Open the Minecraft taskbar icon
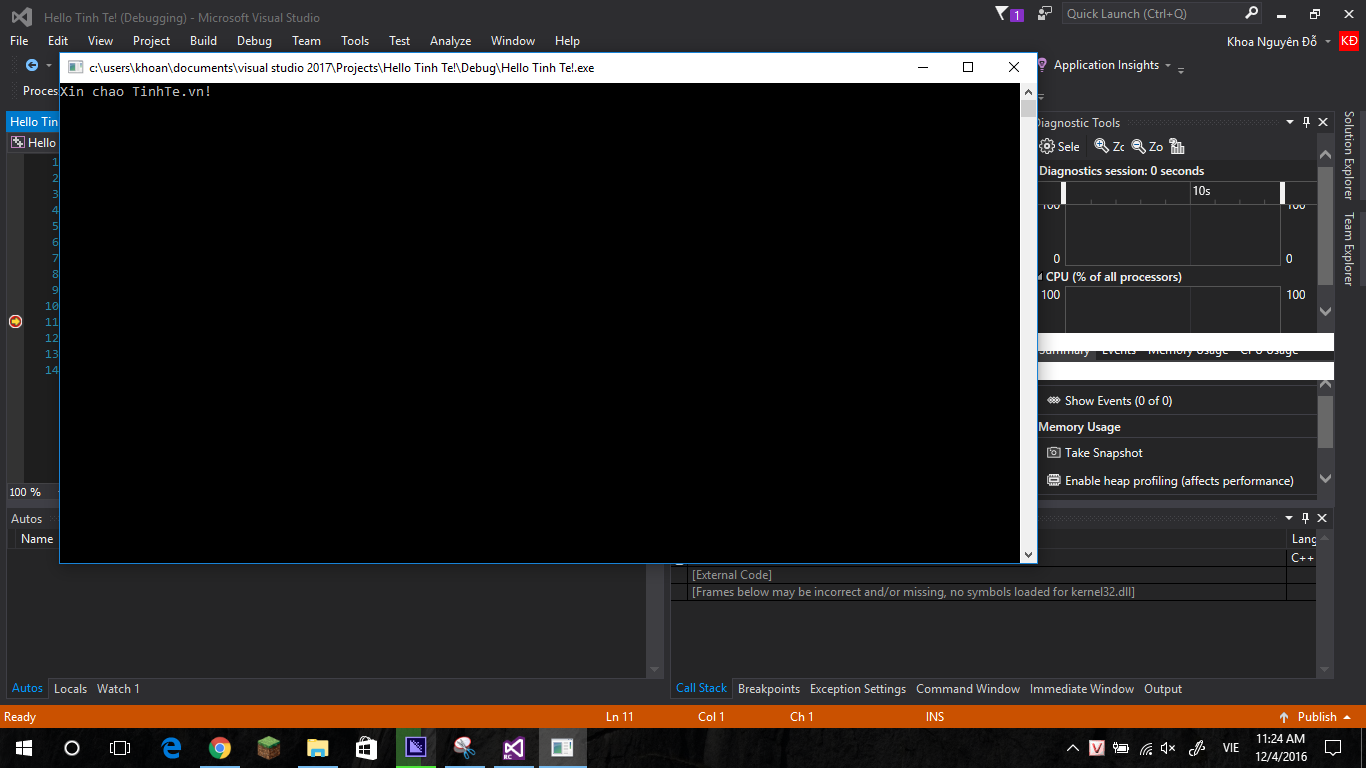Image resolution: width=1366 pixels, height=768 pixels. [x=269, y=747]
